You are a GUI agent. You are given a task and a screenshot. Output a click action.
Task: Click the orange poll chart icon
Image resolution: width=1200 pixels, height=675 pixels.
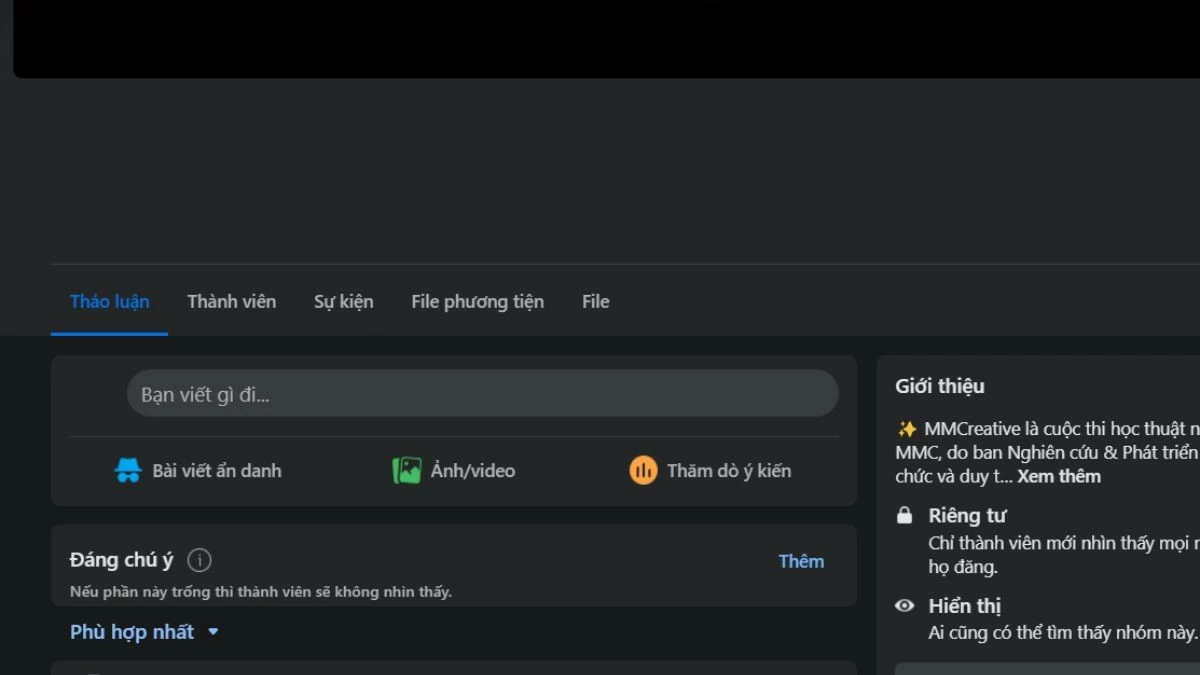click(643, 470)
